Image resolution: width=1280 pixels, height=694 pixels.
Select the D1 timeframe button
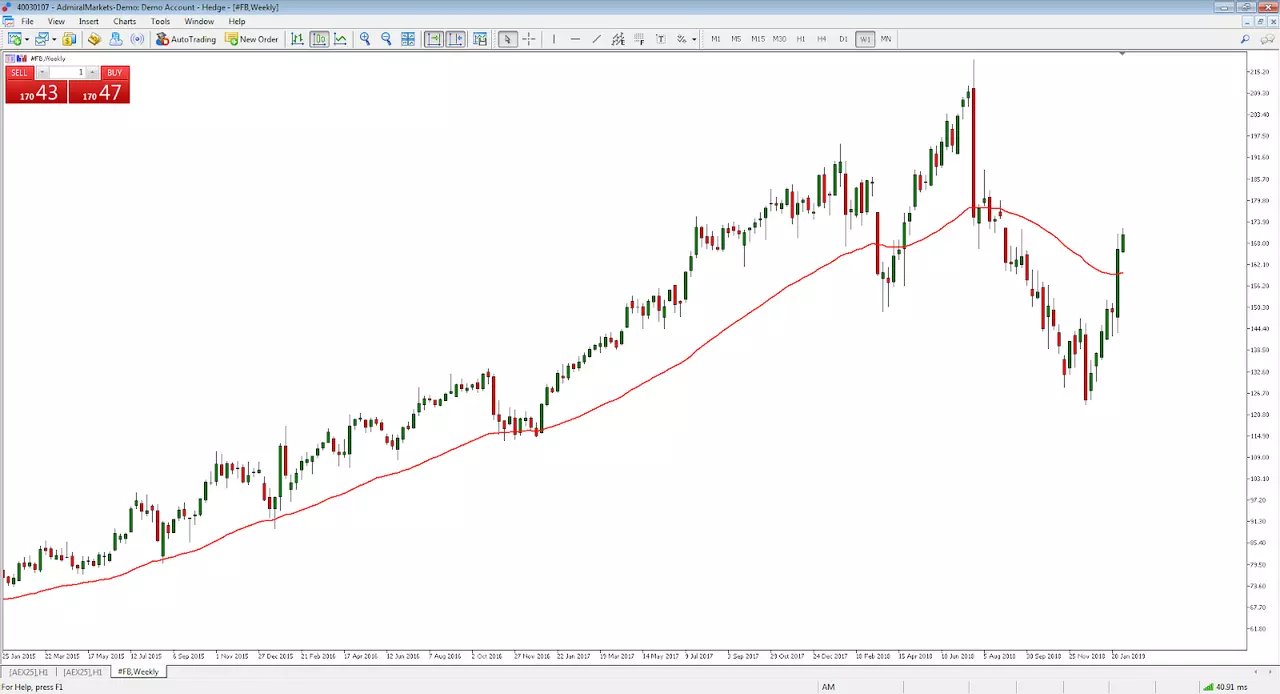(x=844, y=39)
